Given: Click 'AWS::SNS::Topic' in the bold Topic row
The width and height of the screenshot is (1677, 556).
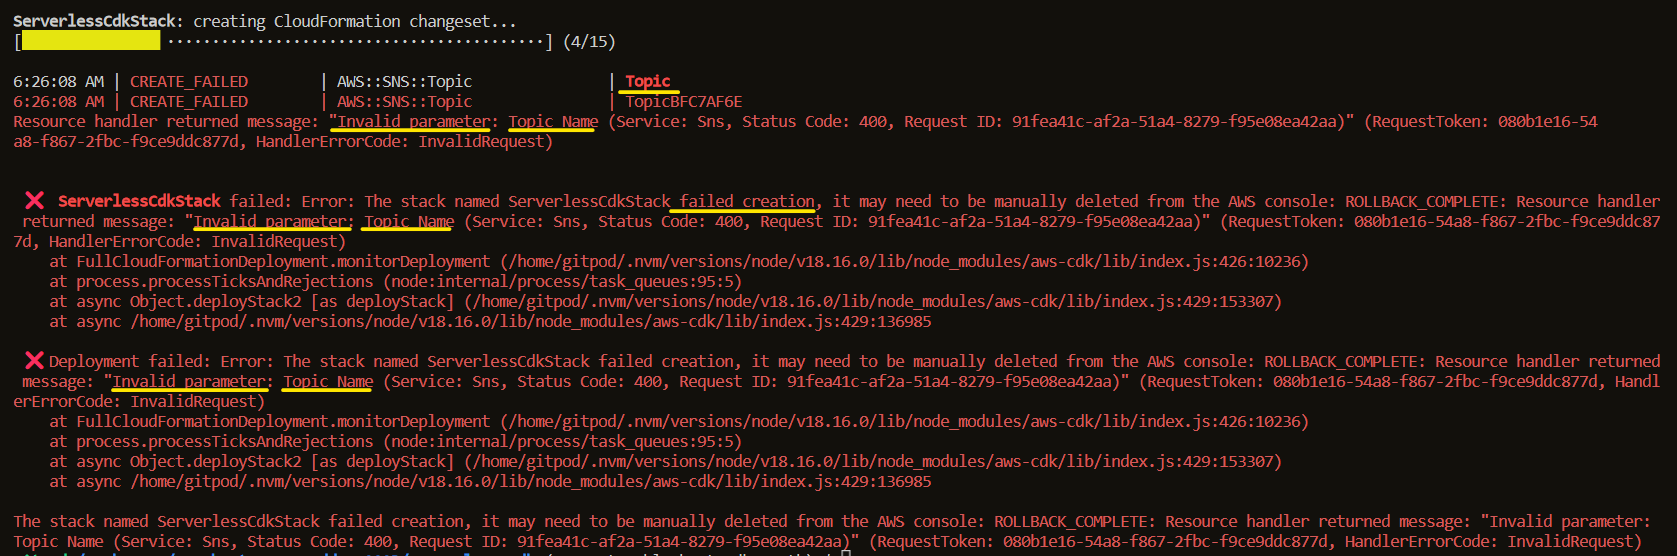Looking at the screenshot, I should [404, 81].
